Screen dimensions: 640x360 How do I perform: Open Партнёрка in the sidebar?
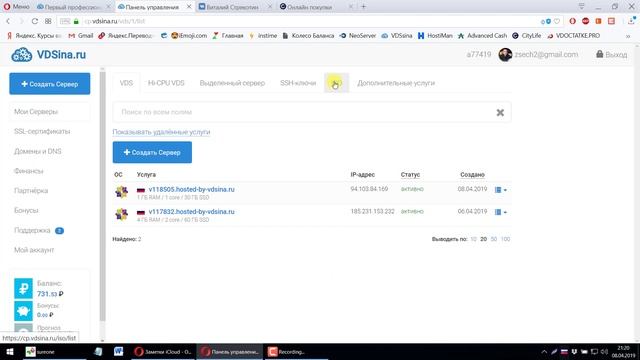pos(31,191)
